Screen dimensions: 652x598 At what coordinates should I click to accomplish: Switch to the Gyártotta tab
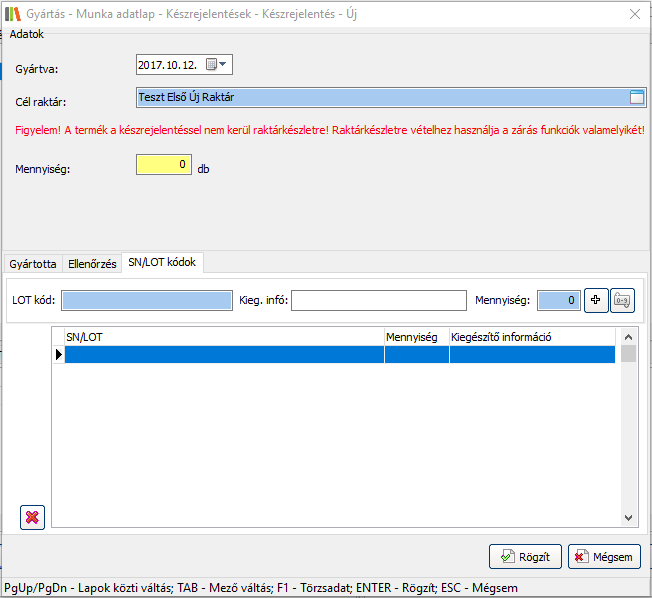32,264
